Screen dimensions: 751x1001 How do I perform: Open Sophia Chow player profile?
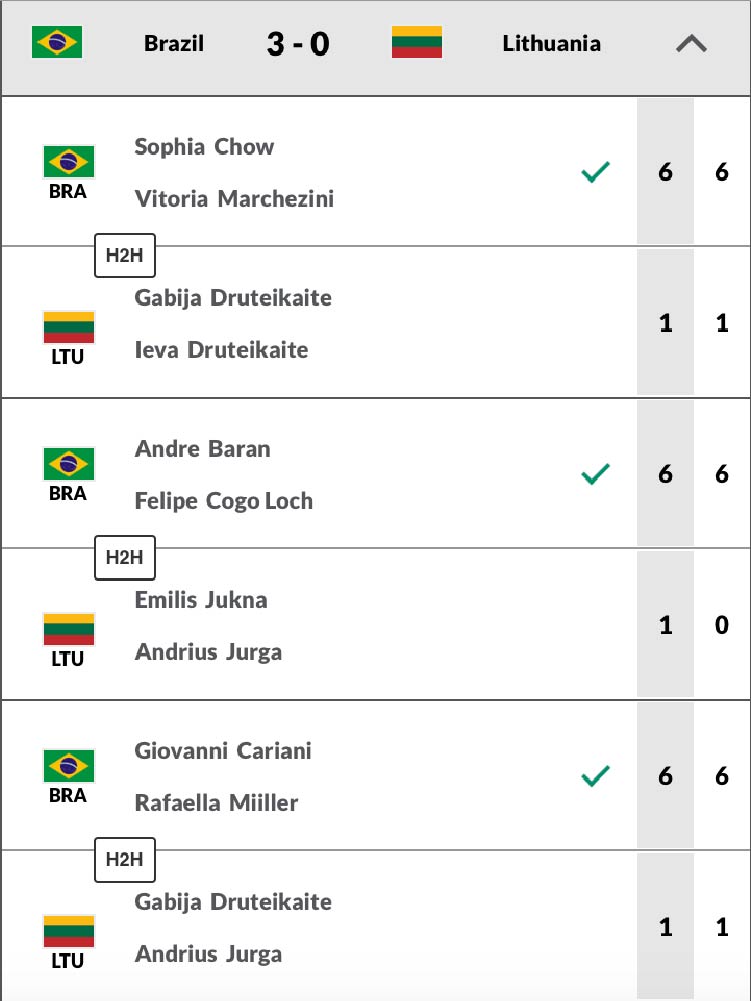(204, 147)
